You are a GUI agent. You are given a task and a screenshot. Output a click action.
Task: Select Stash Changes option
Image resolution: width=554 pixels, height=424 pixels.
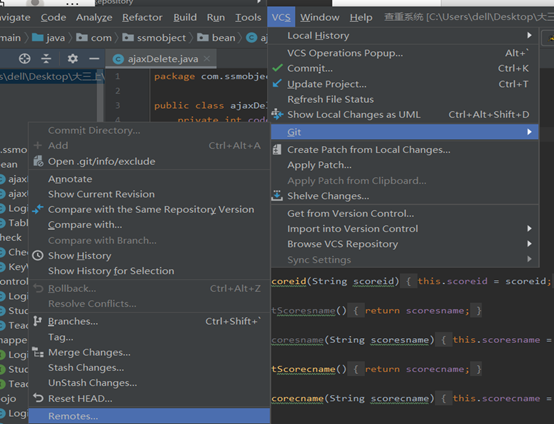point(149,367)
